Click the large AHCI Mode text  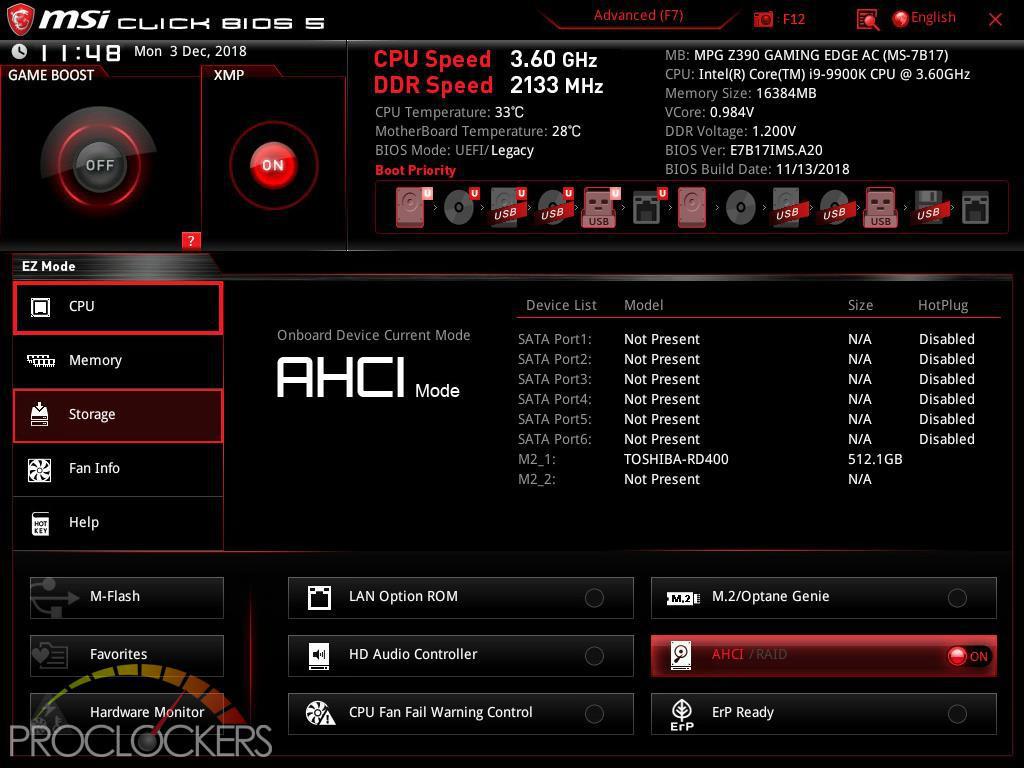[368, 378]
